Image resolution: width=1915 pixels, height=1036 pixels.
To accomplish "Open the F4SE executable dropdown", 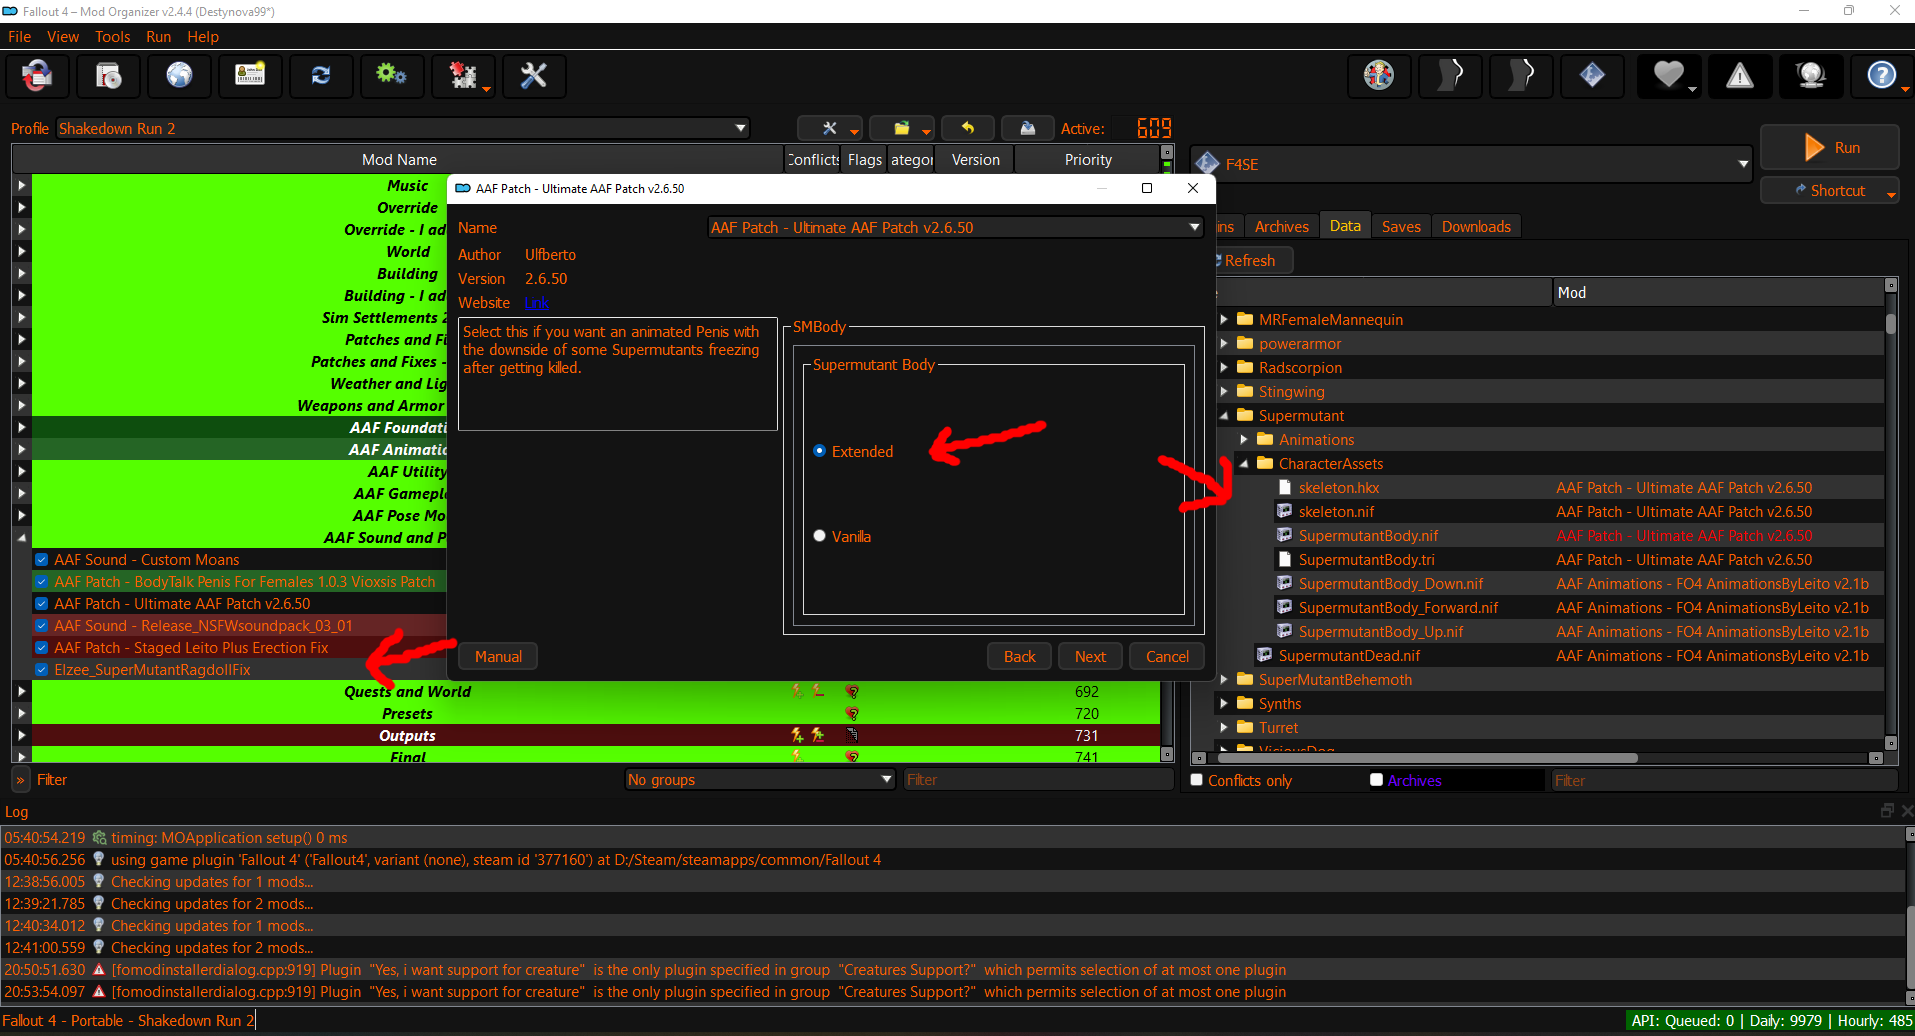I will (x=1471, y=164).
